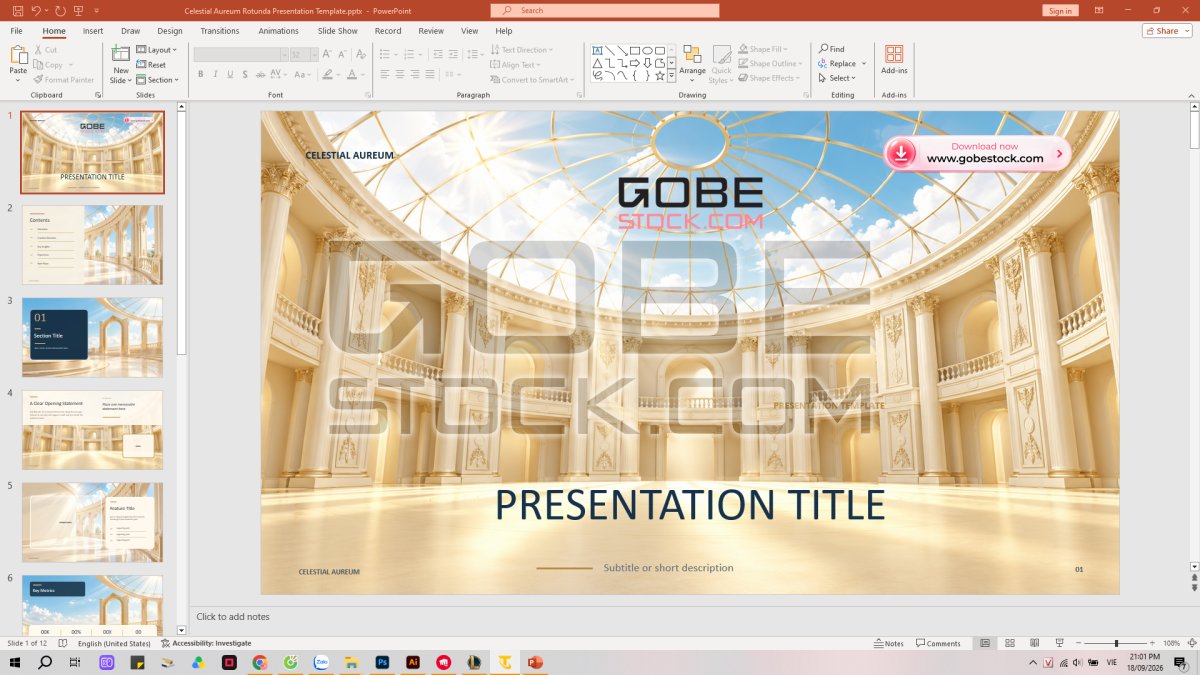Switch to the Insert tab

coord(93,31)
